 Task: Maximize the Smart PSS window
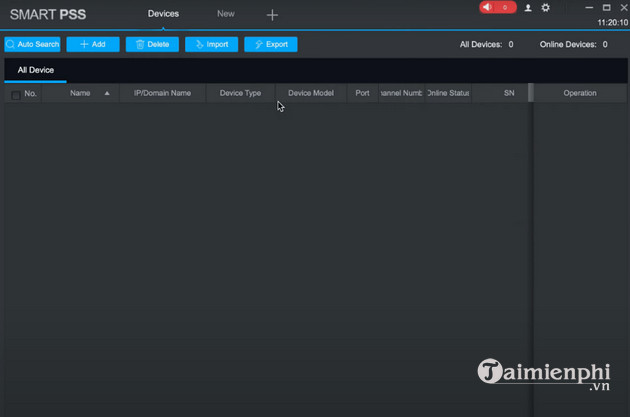pyautogui.click(x=606, y=7)
